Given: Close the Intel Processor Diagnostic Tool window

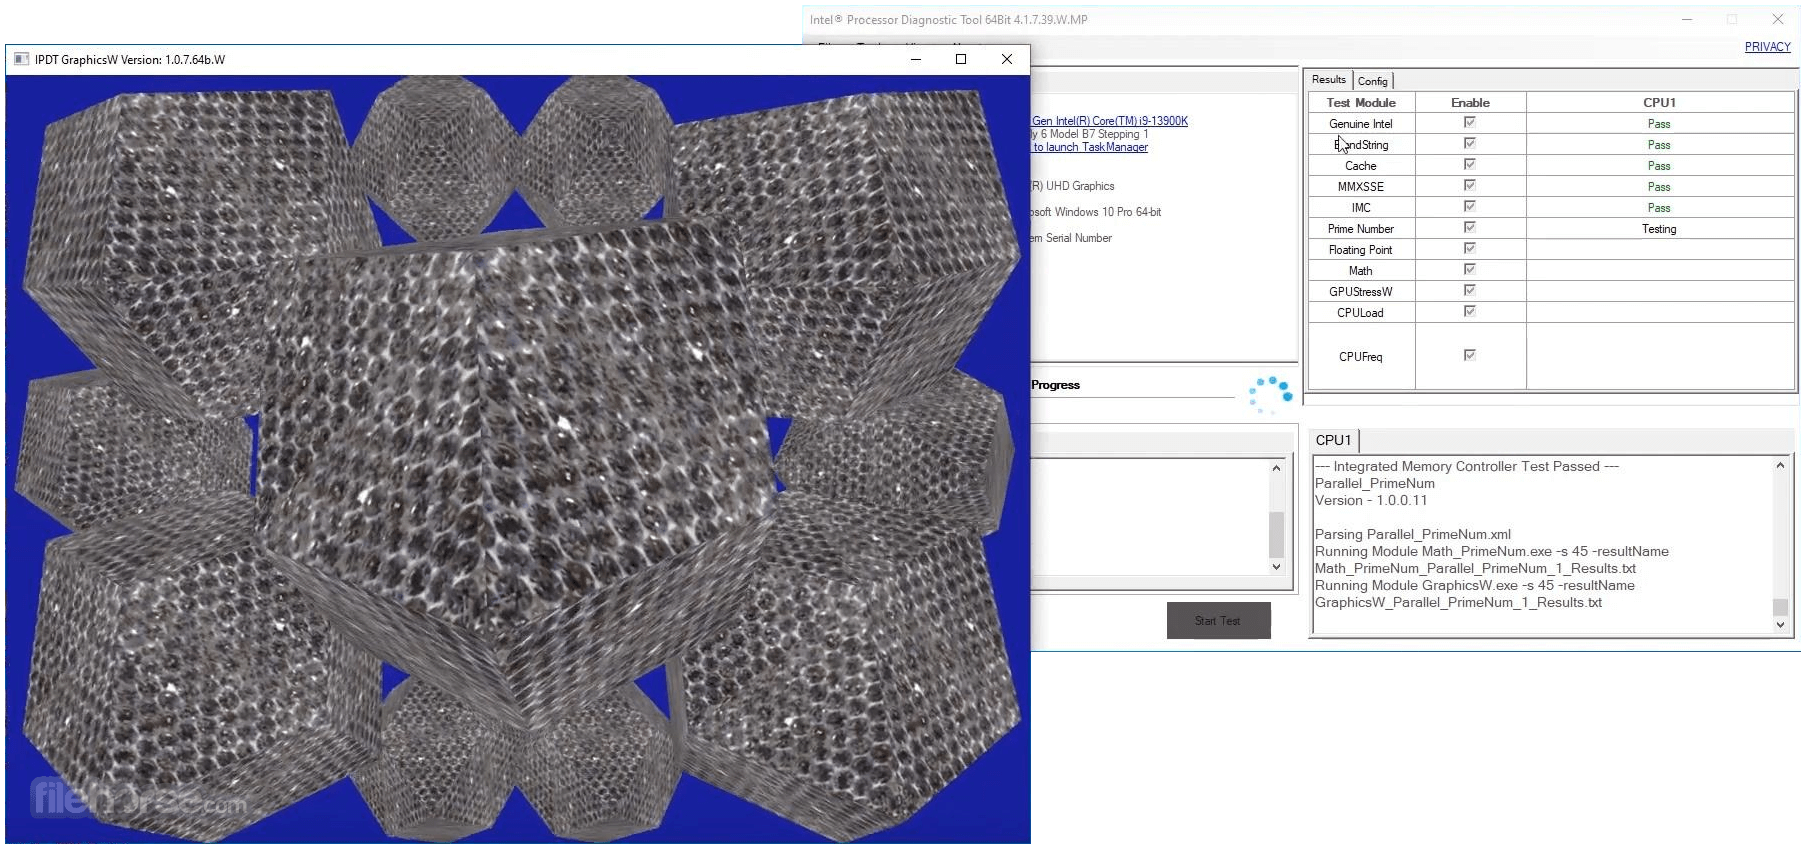Looking at the screenshot, I should pyautogui.click(x=1777, y=19).
